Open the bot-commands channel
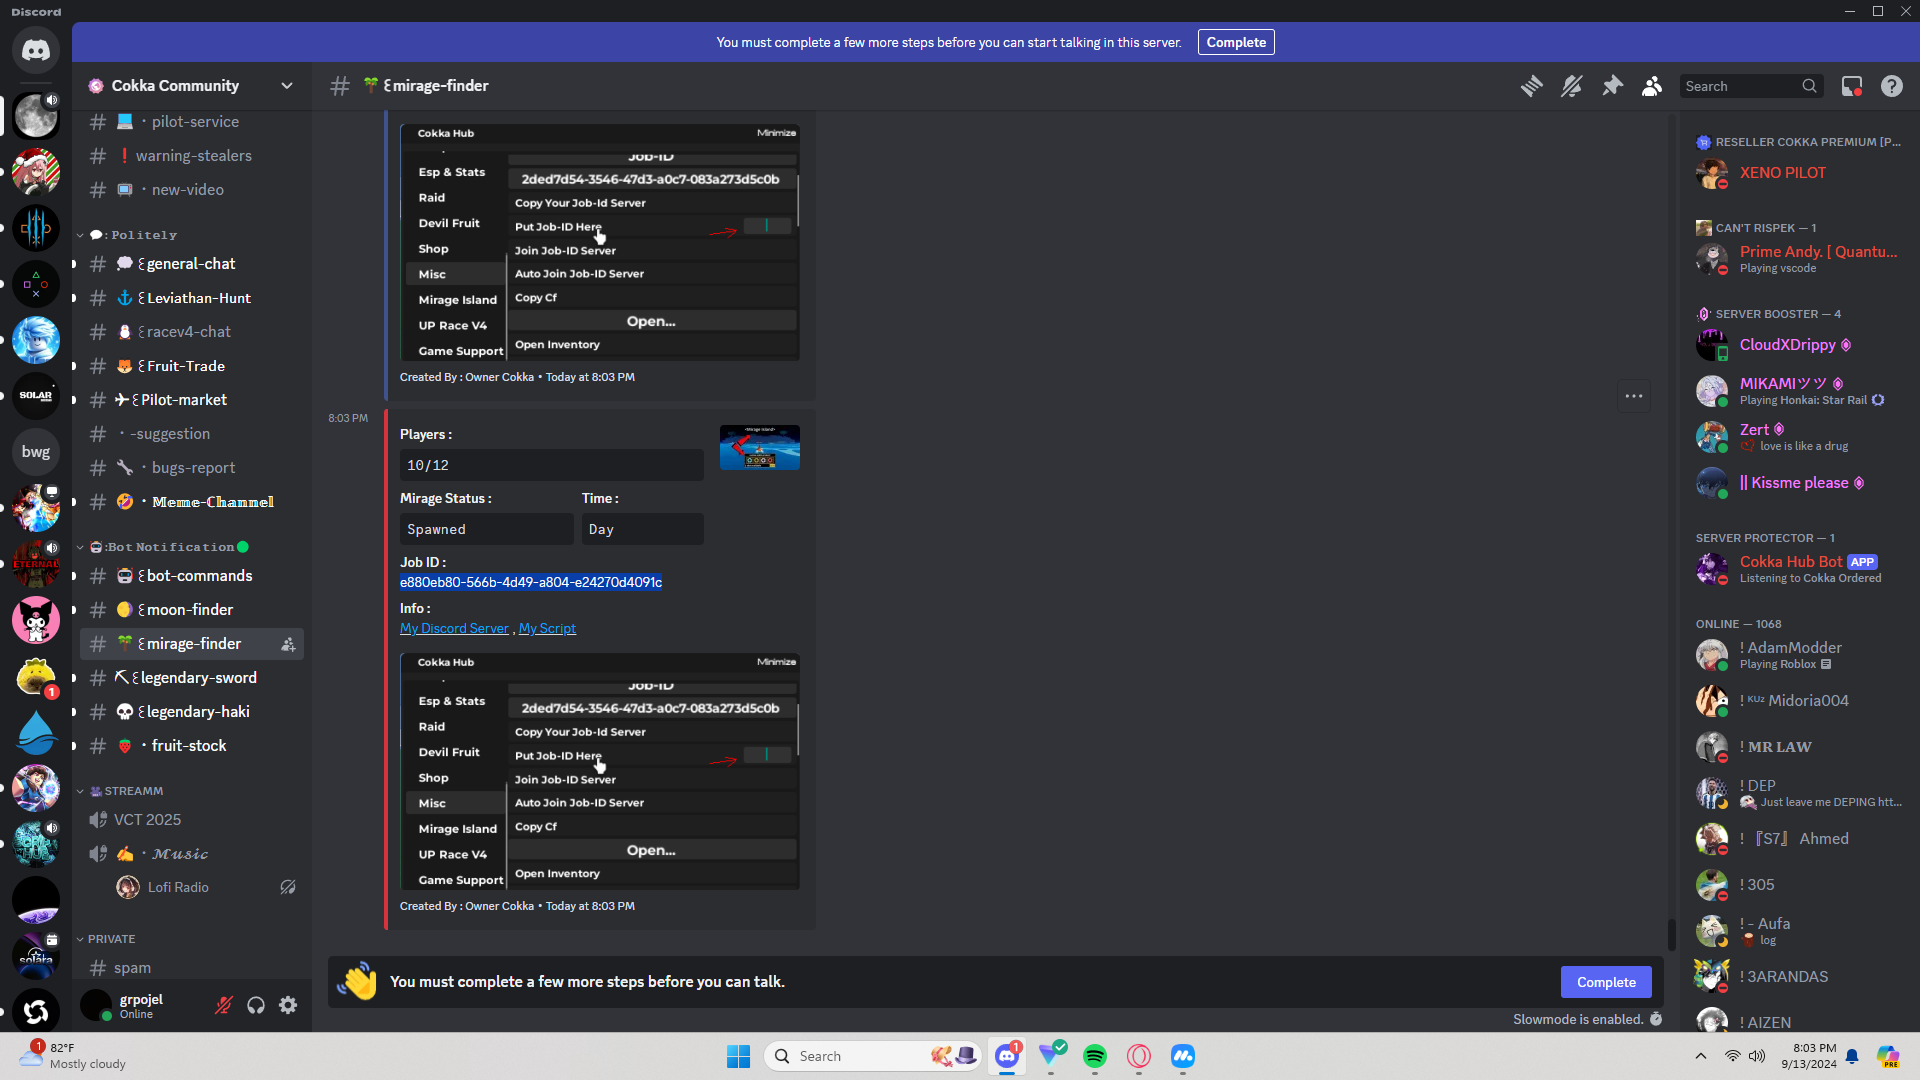The width and height of the screenshot is (1920, 1080). 192,576
